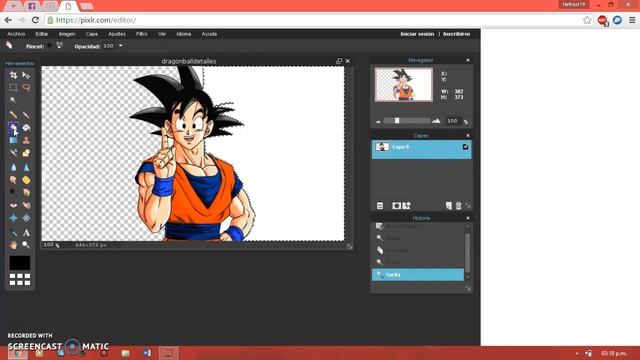Open the Chrome hamburger menu

point(632,20)
